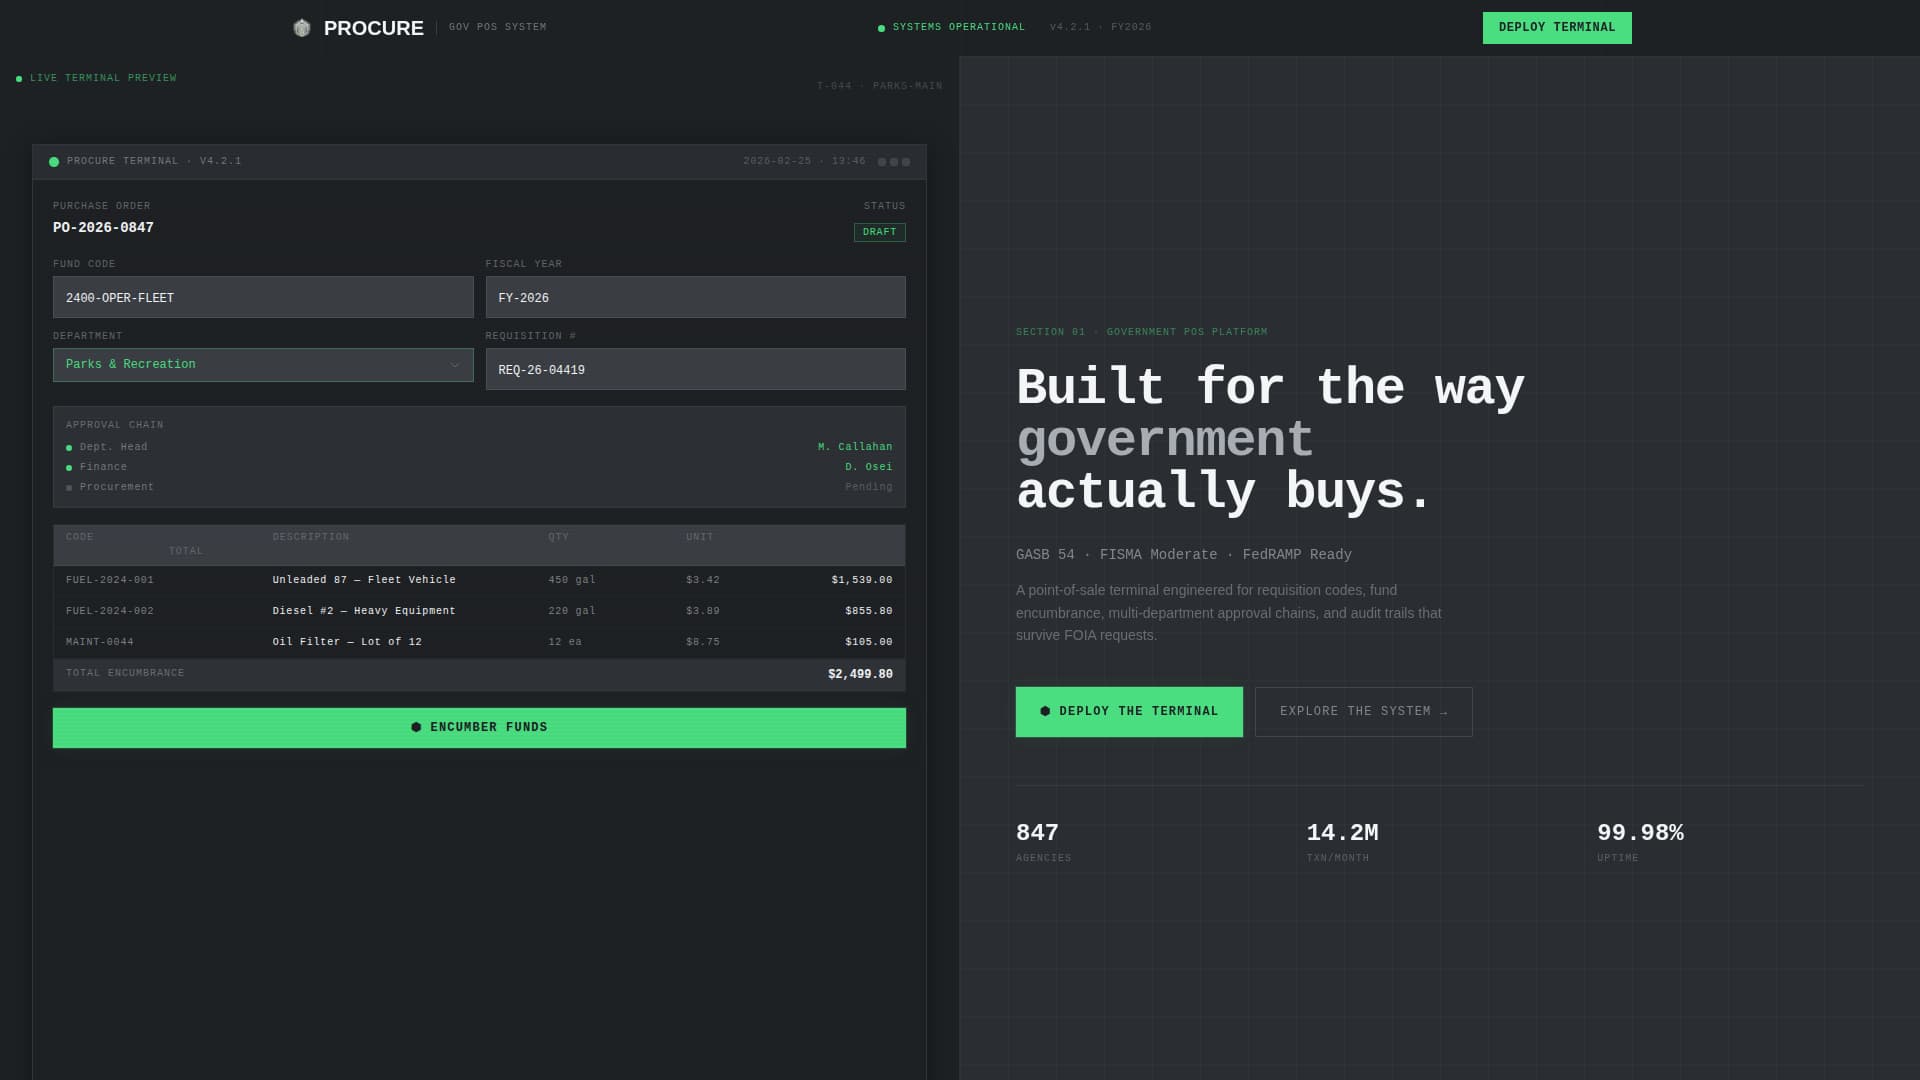1920x1080 pixels.
Task: Click the PROCURE shield logo icon
Action: point(301,28)
